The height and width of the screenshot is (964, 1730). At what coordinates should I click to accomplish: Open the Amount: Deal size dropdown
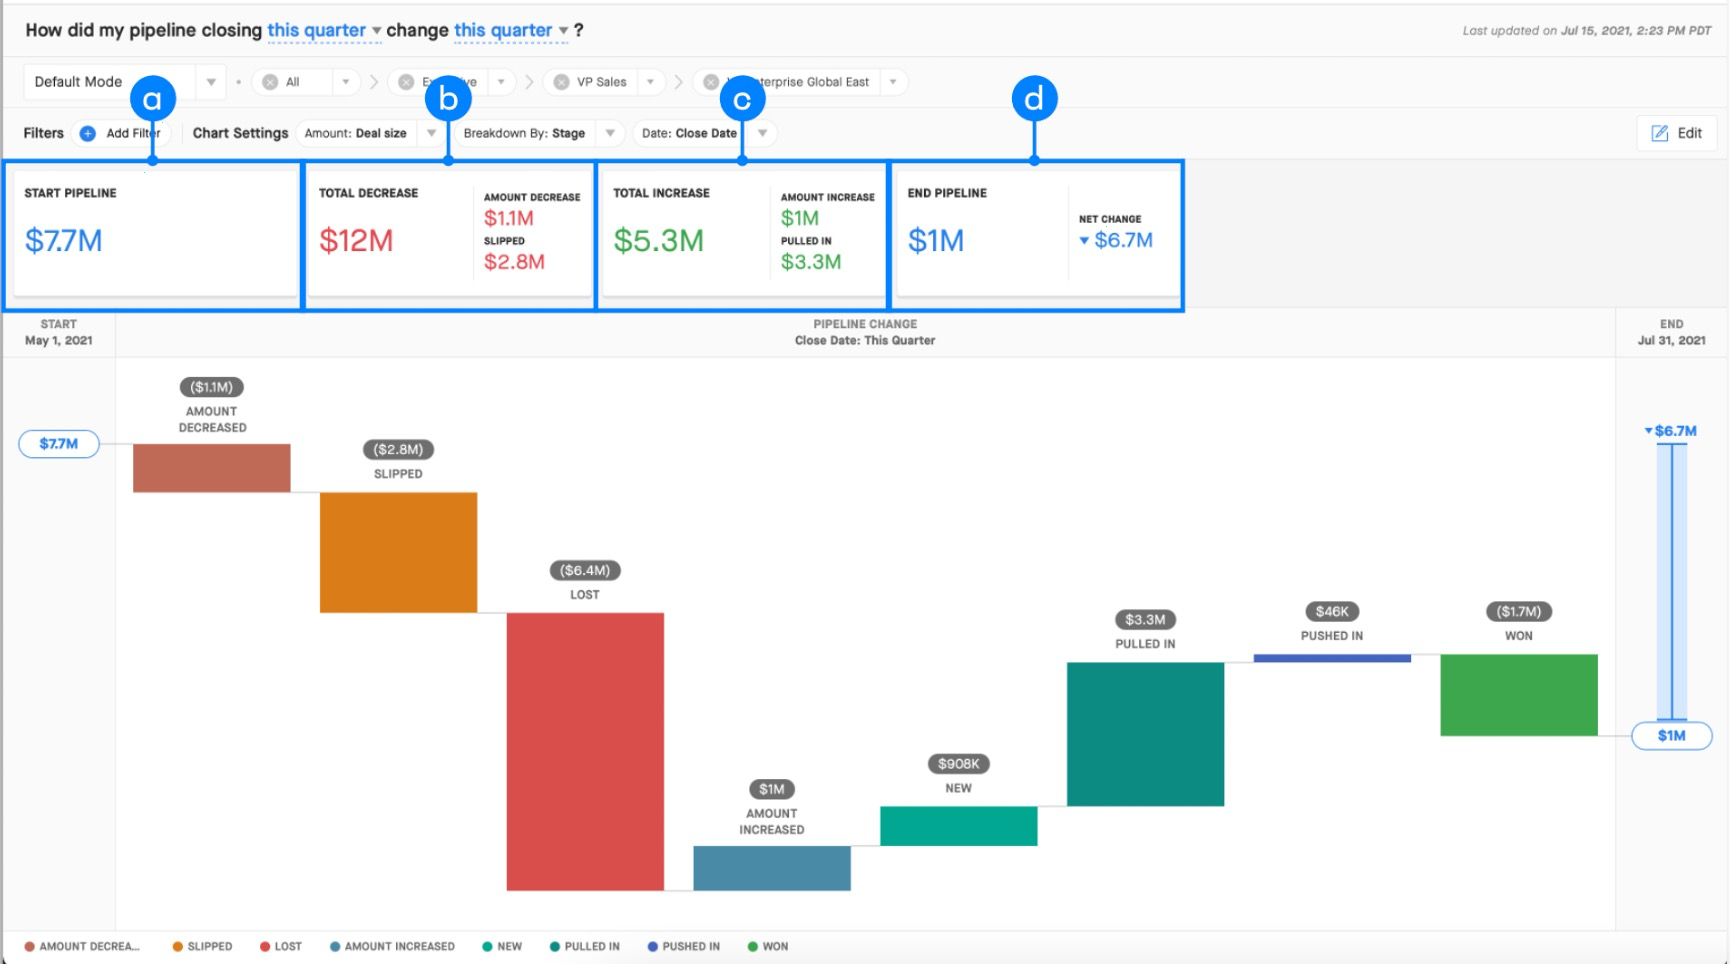click(371, 133)
